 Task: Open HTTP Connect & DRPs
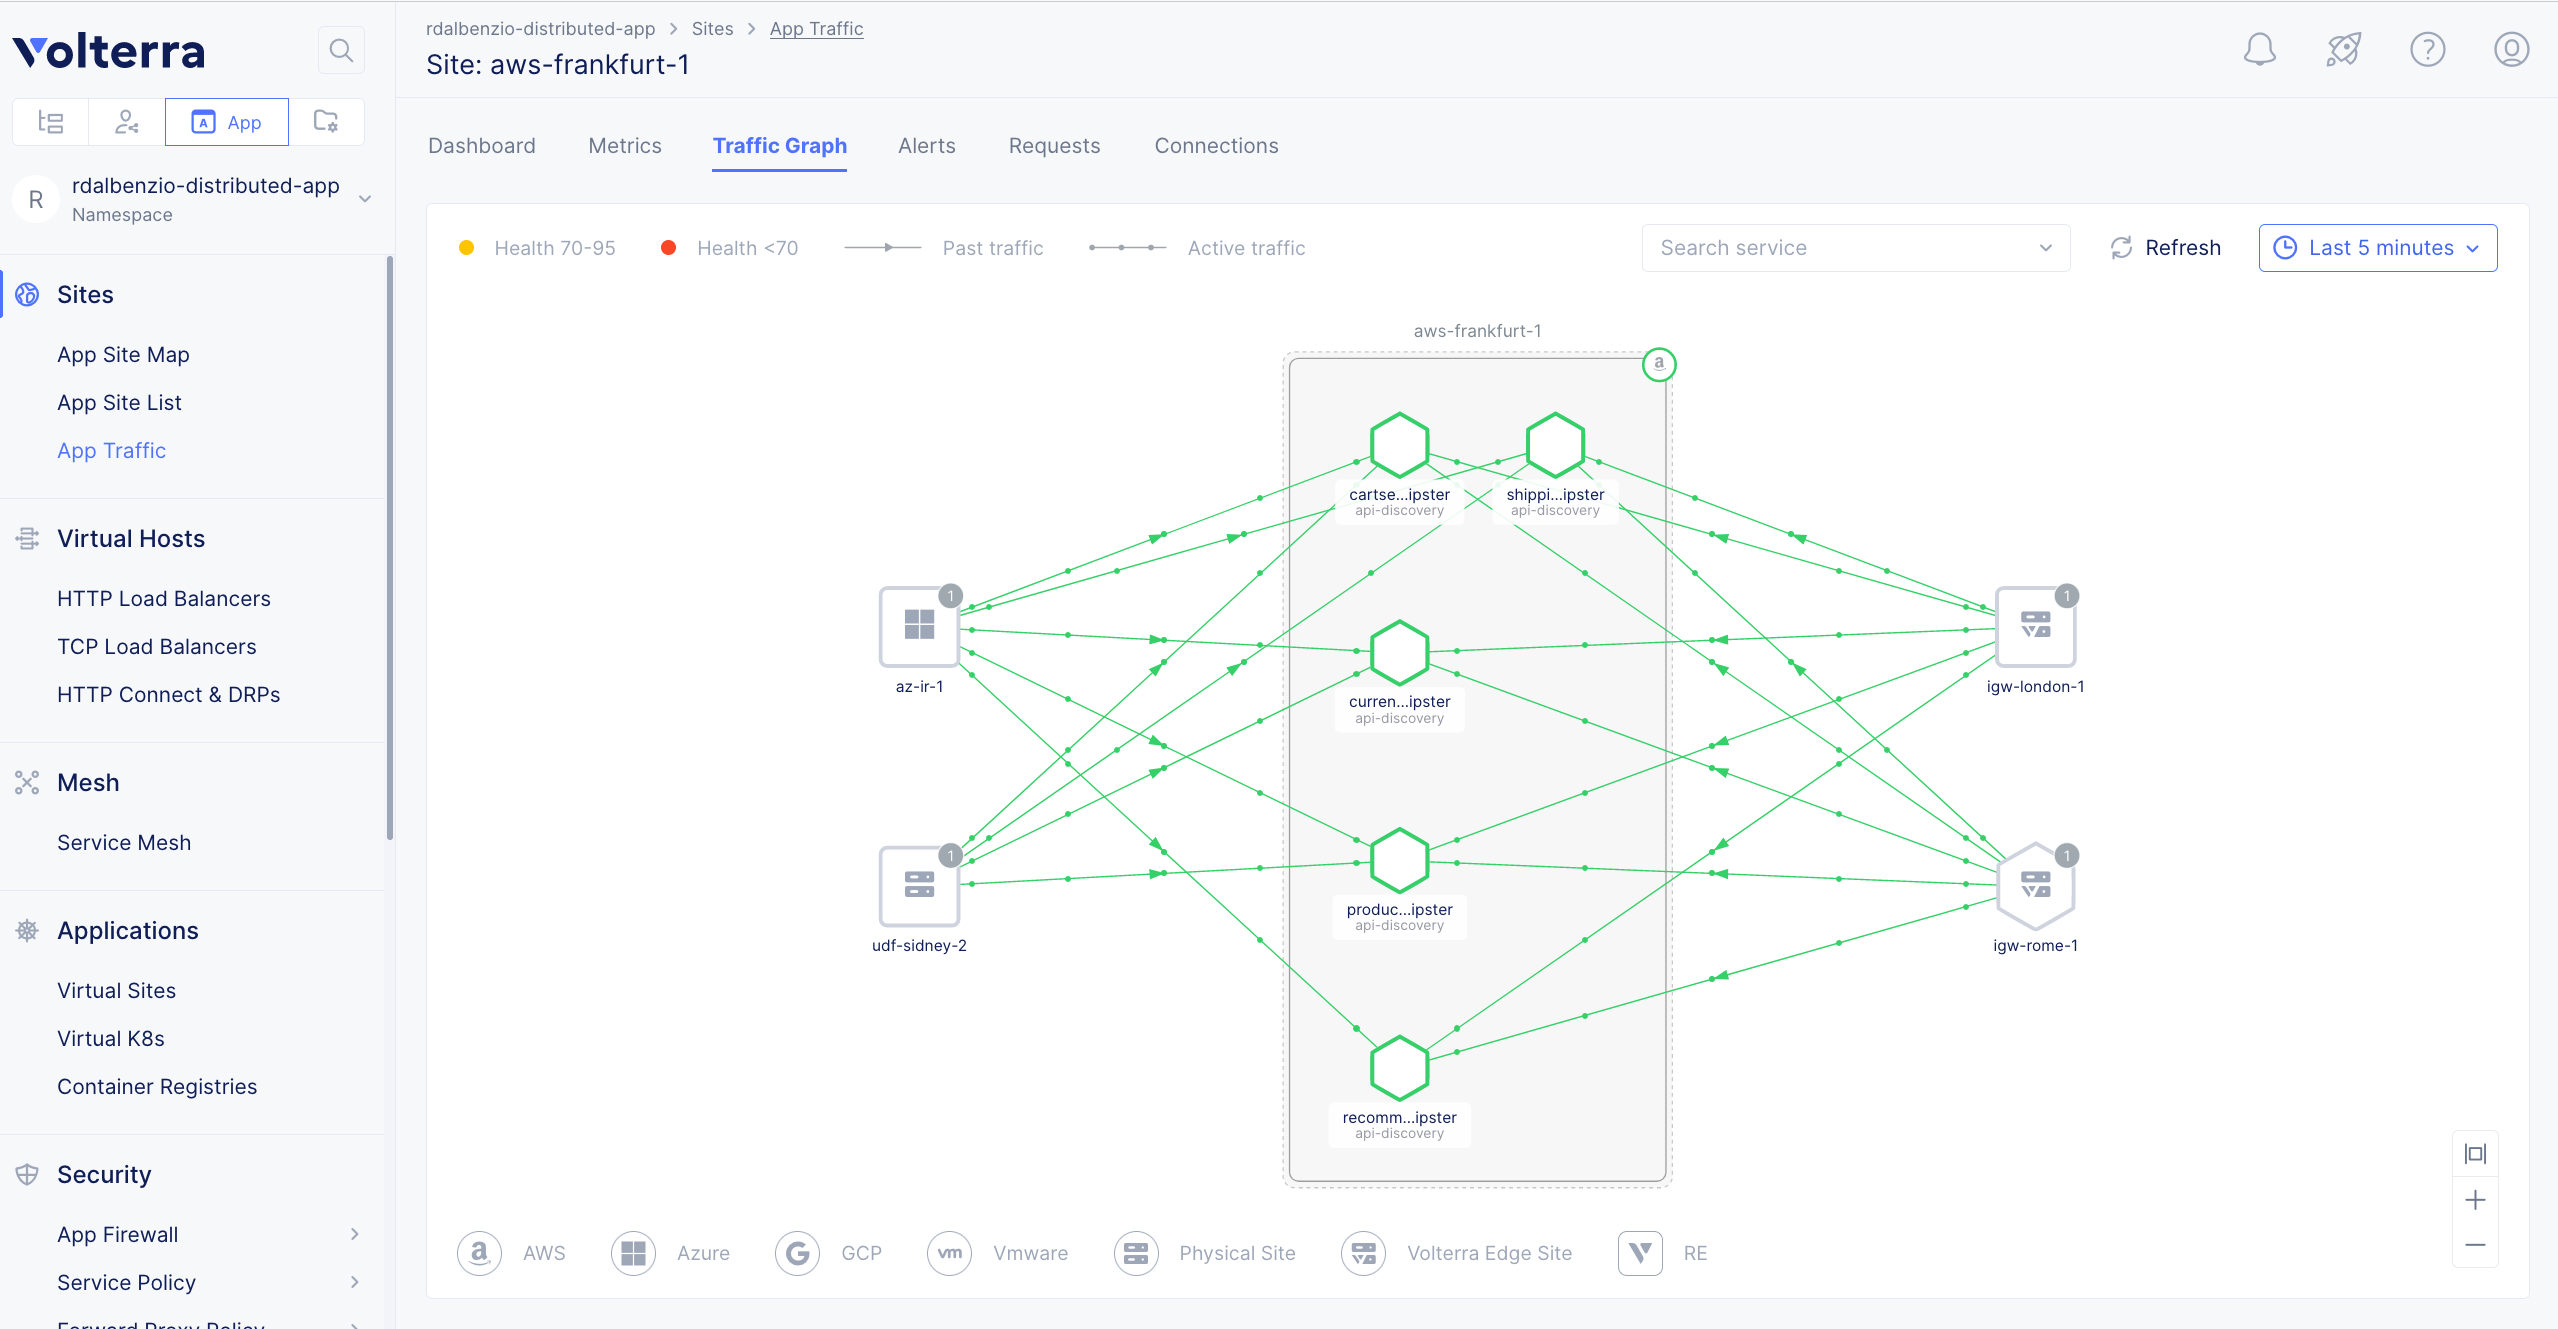[168, 695]
